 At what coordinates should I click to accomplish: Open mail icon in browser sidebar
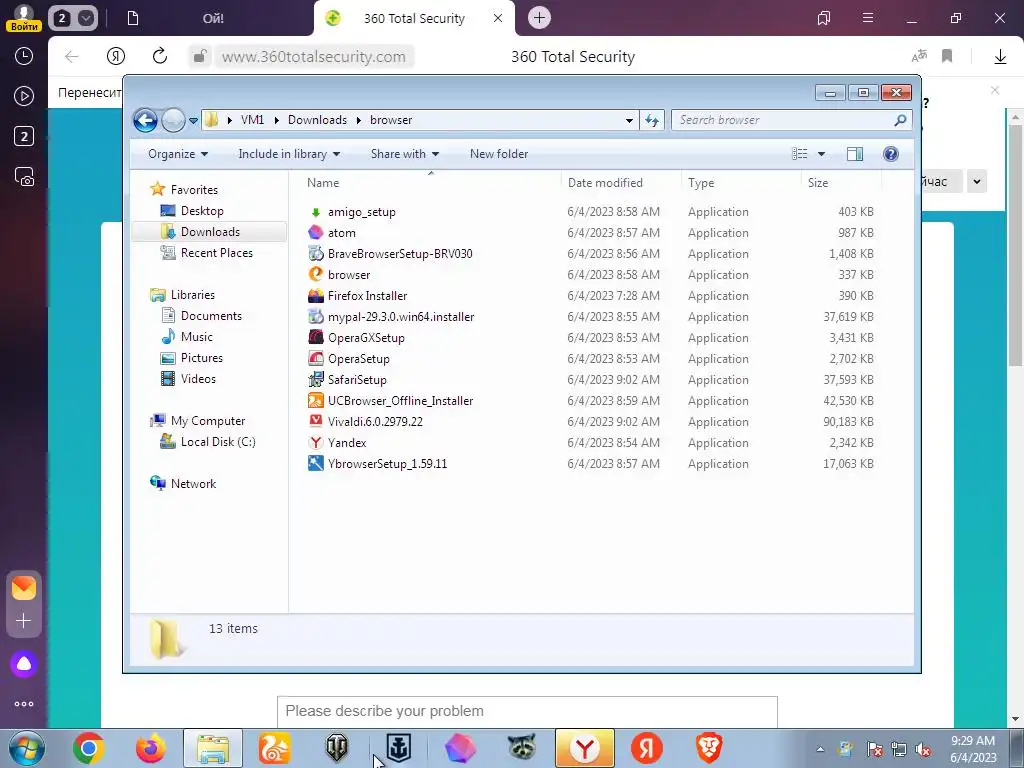24,588
